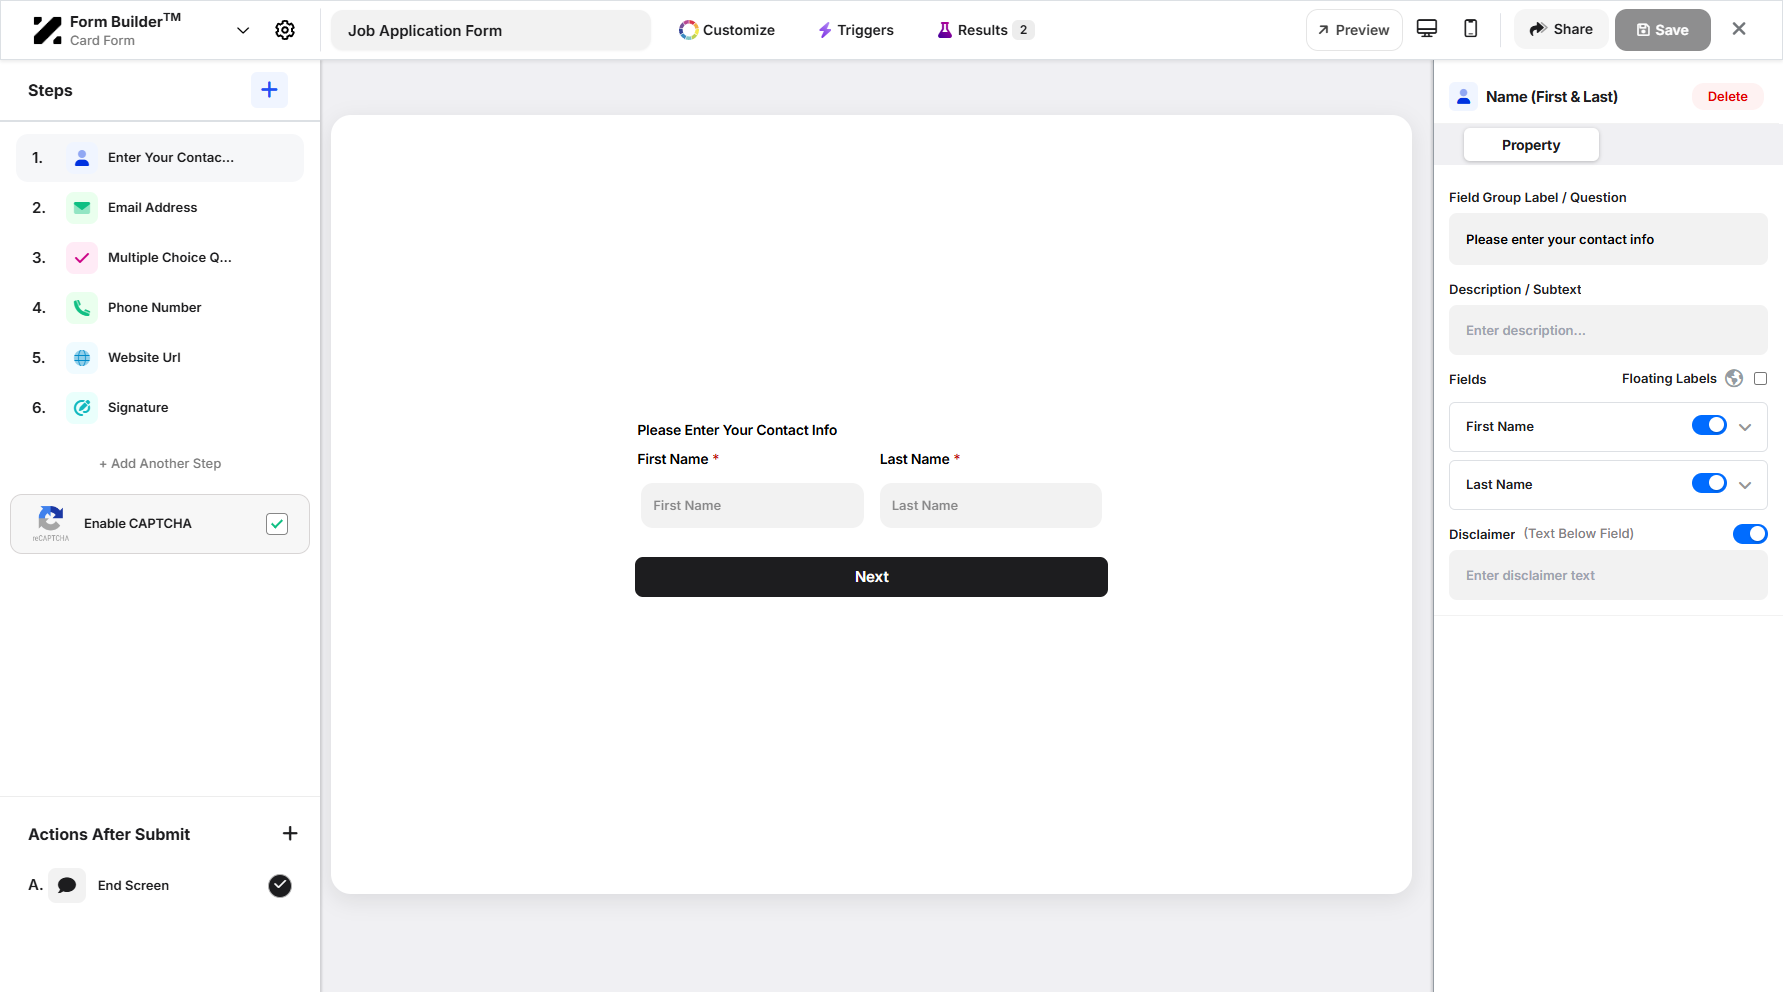Toggle First Name field switch
The image size is (1783, 992).
pos(1709,426)
